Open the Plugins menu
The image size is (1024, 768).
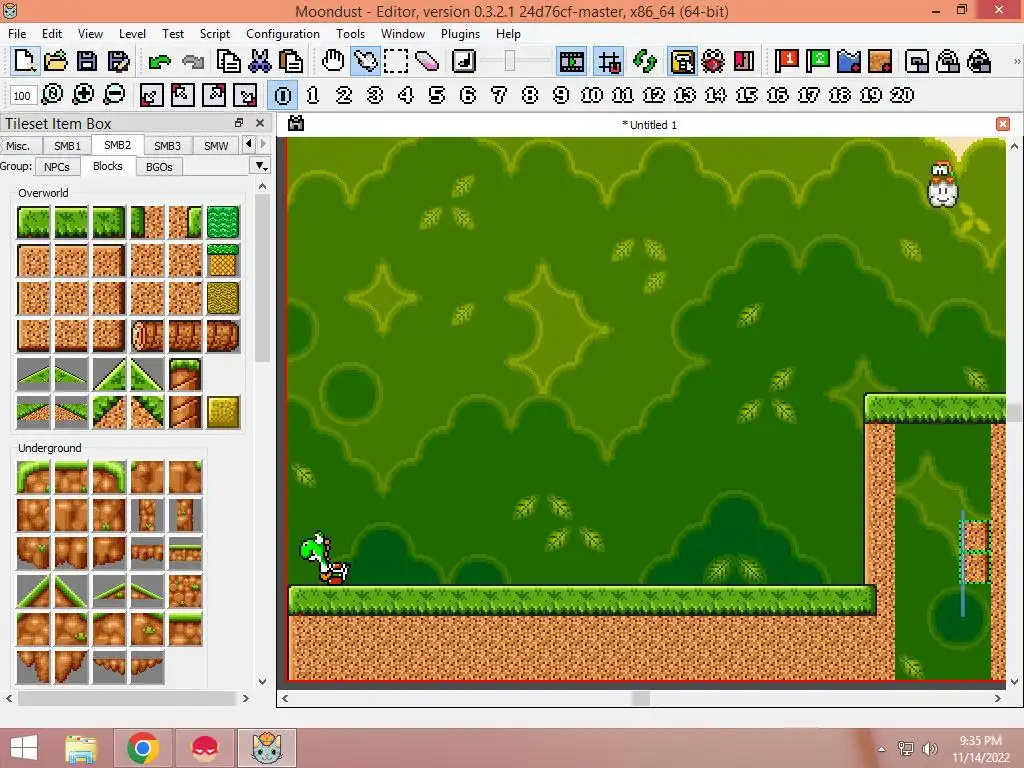click(x=460, y=34)
